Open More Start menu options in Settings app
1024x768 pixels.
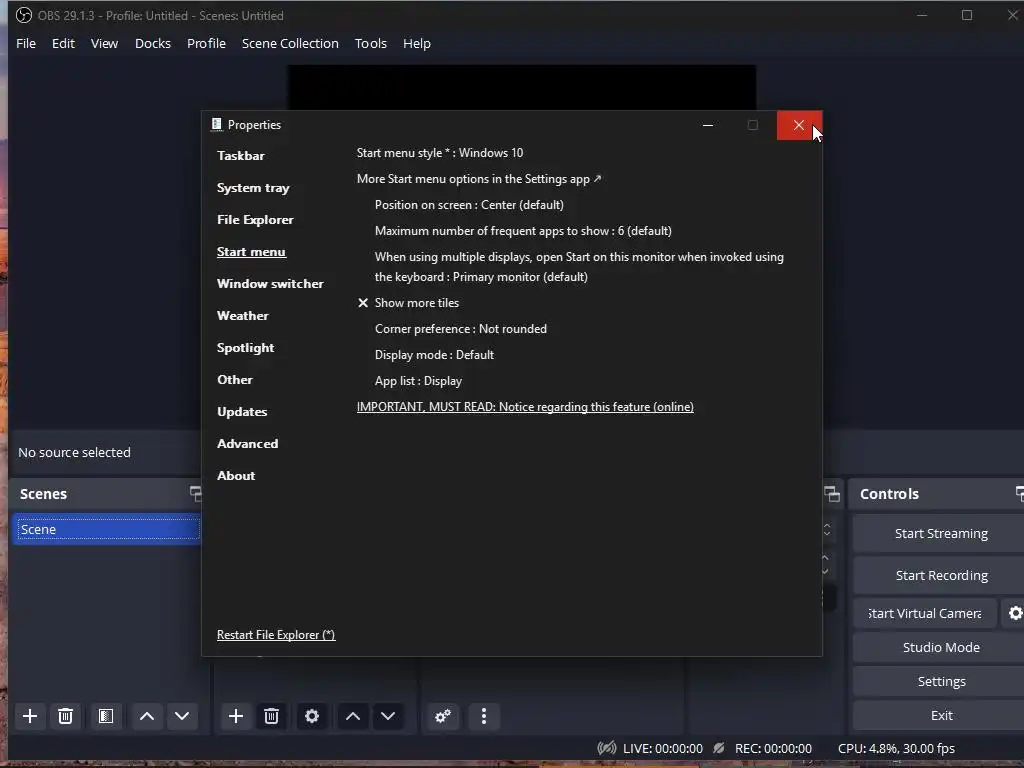[x=479, y=179]
